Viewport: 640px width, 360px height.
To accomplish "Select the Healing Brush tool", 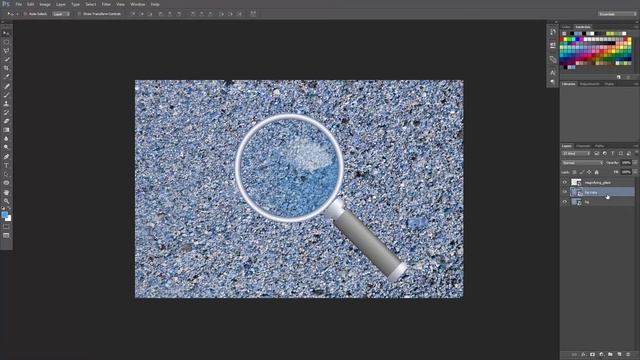I will tap(6, 86).
